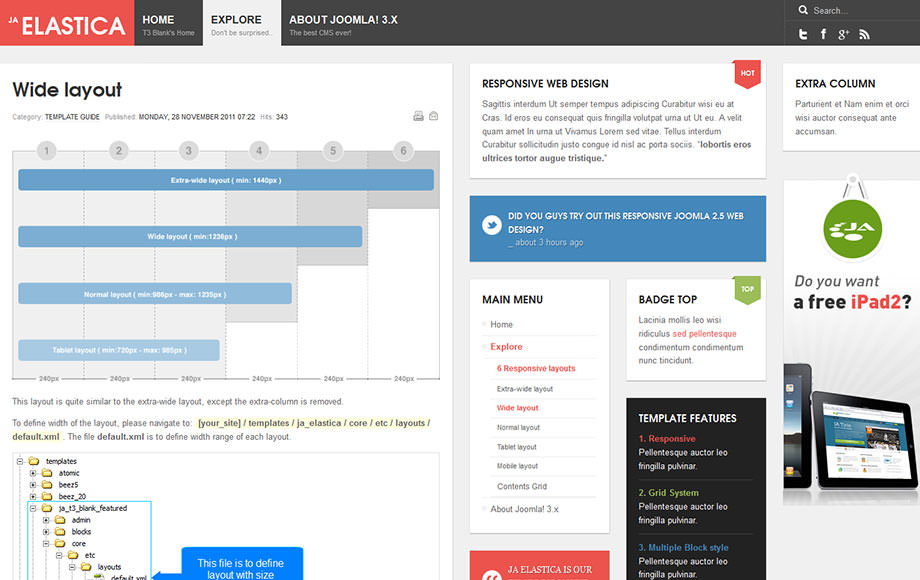The image size is (920, 580).
Task: Expand the beez5 folder node
Action: click(x=33, y=485)
